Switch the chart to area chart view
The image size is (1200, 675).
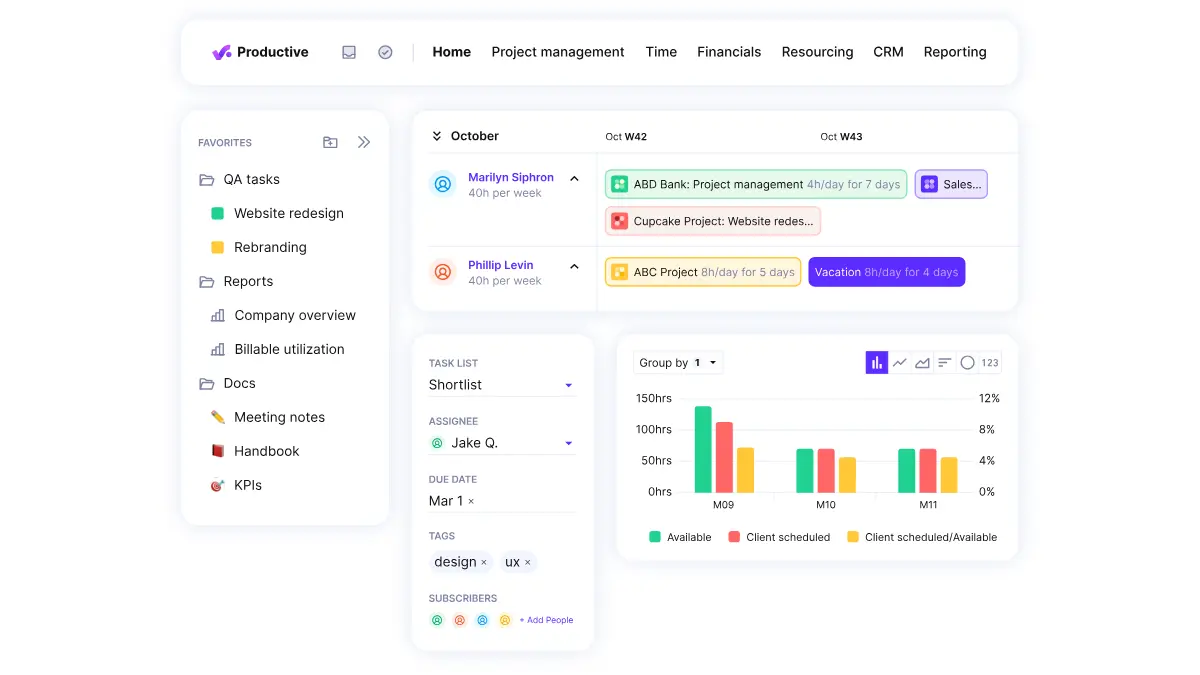[922, 362]
